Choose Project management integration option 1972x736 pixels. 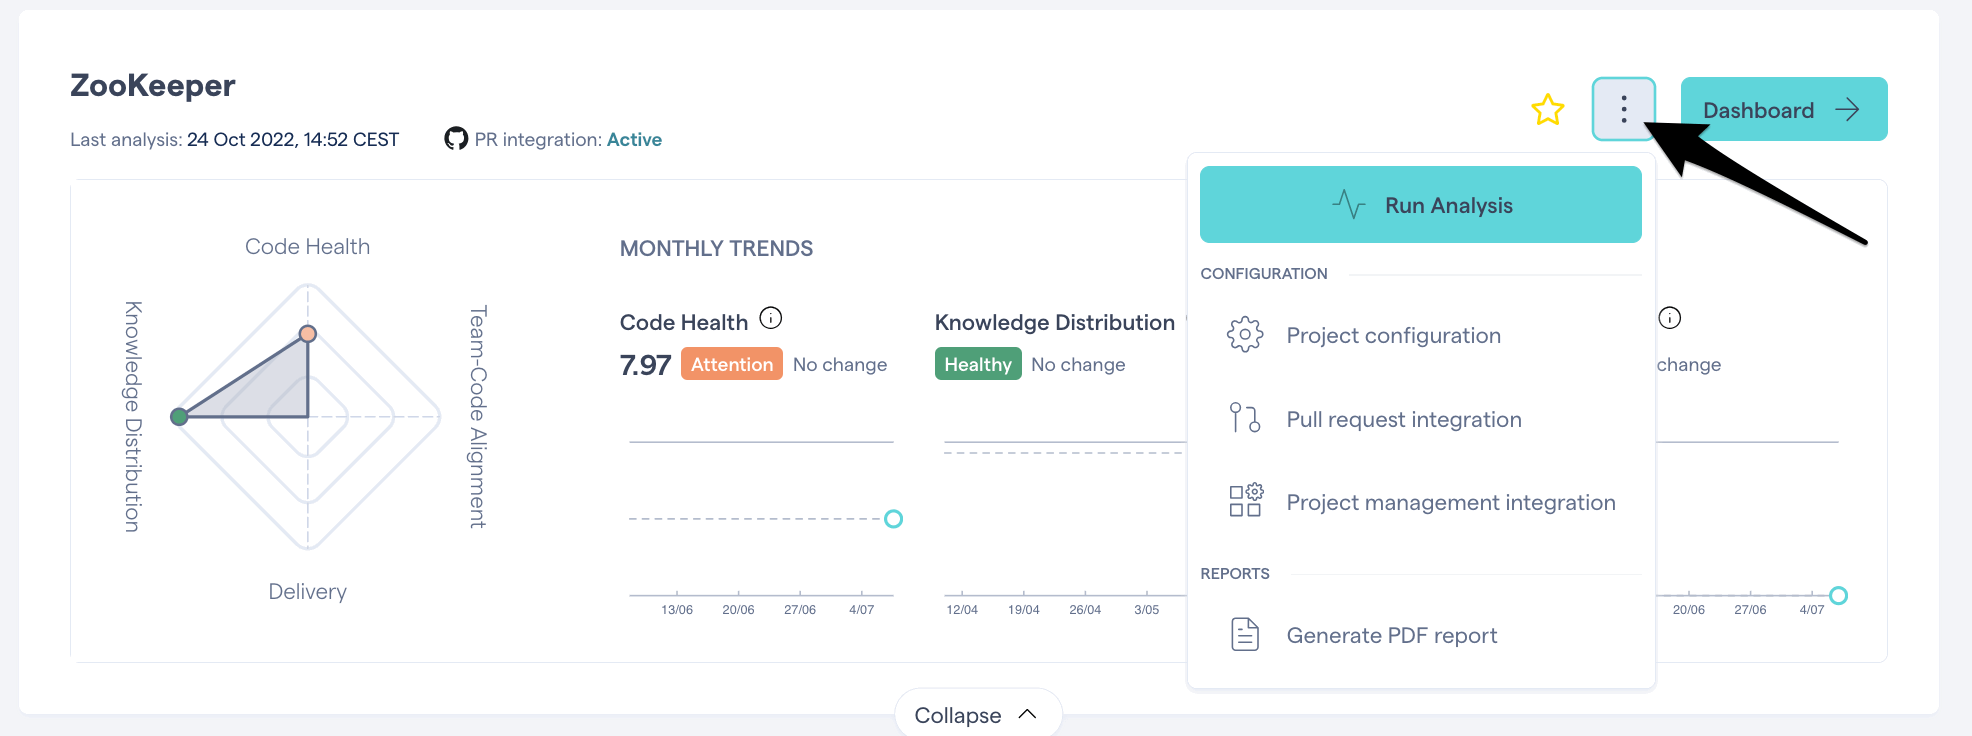(1420, 502)
